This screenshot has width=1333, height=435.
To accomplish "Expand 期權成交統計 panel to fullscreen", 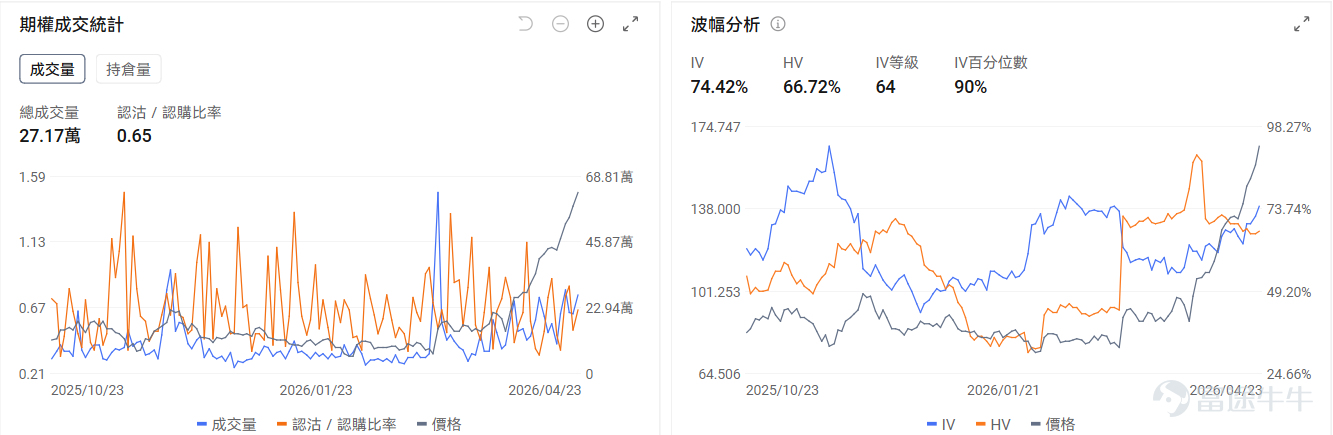I will click(630, 24).
